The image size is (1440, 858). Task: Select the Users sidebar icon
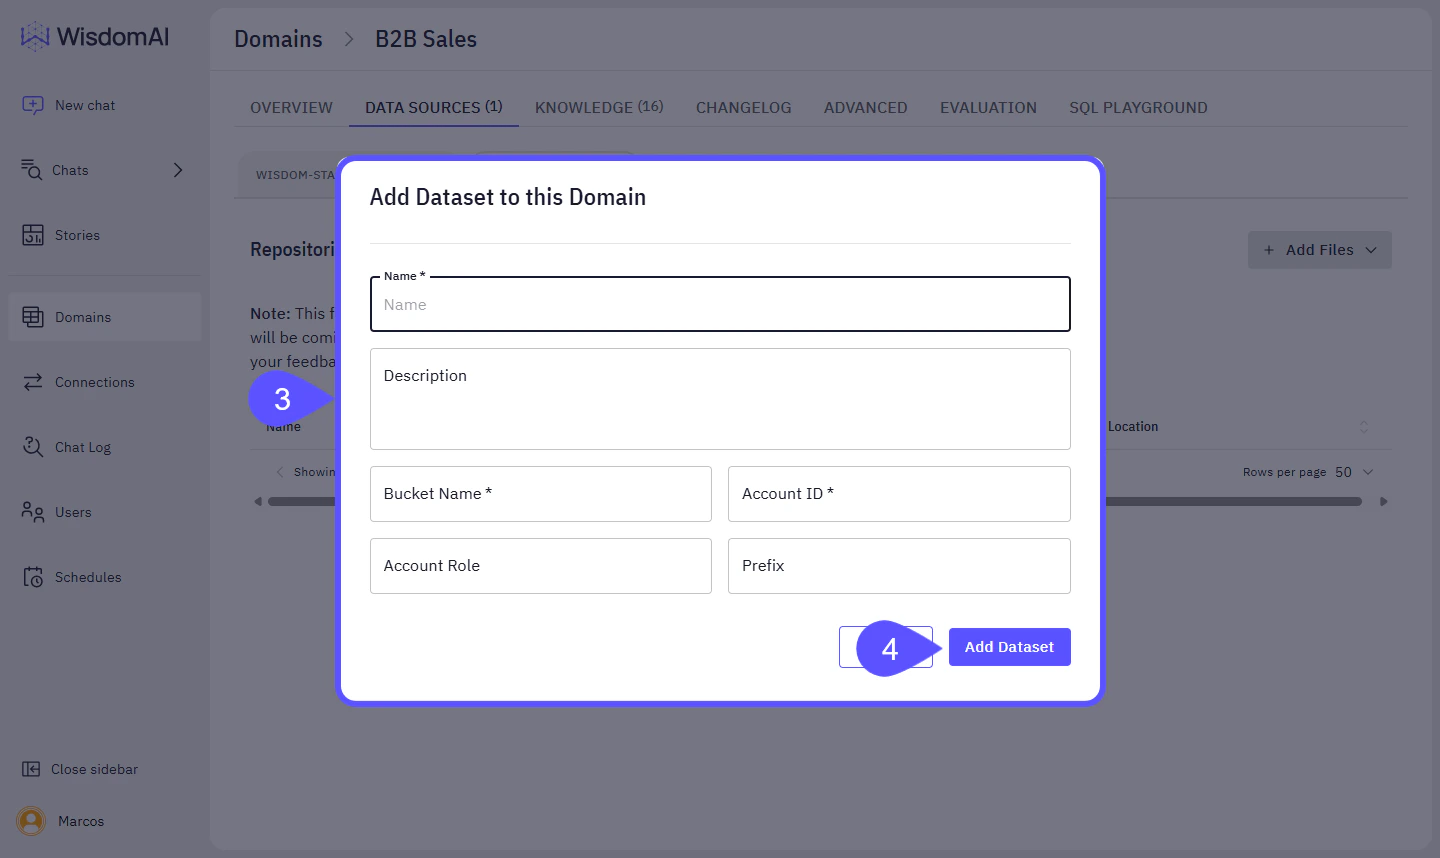pos(33,512)
